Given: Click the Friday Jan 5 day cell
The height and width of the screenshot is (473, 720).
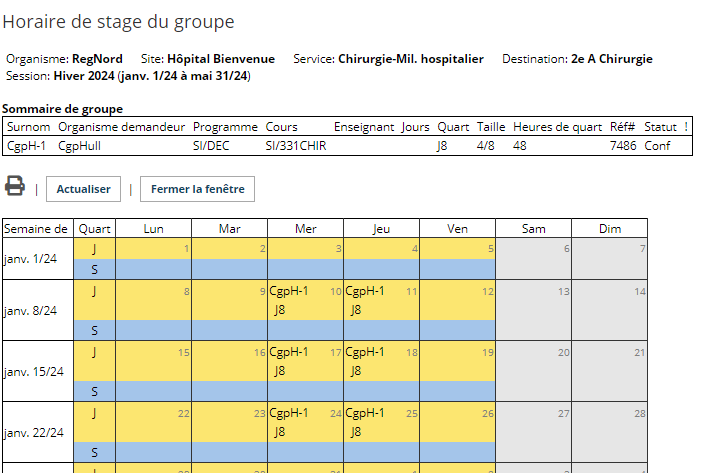Looking at the screenshot, I should 457,249.
